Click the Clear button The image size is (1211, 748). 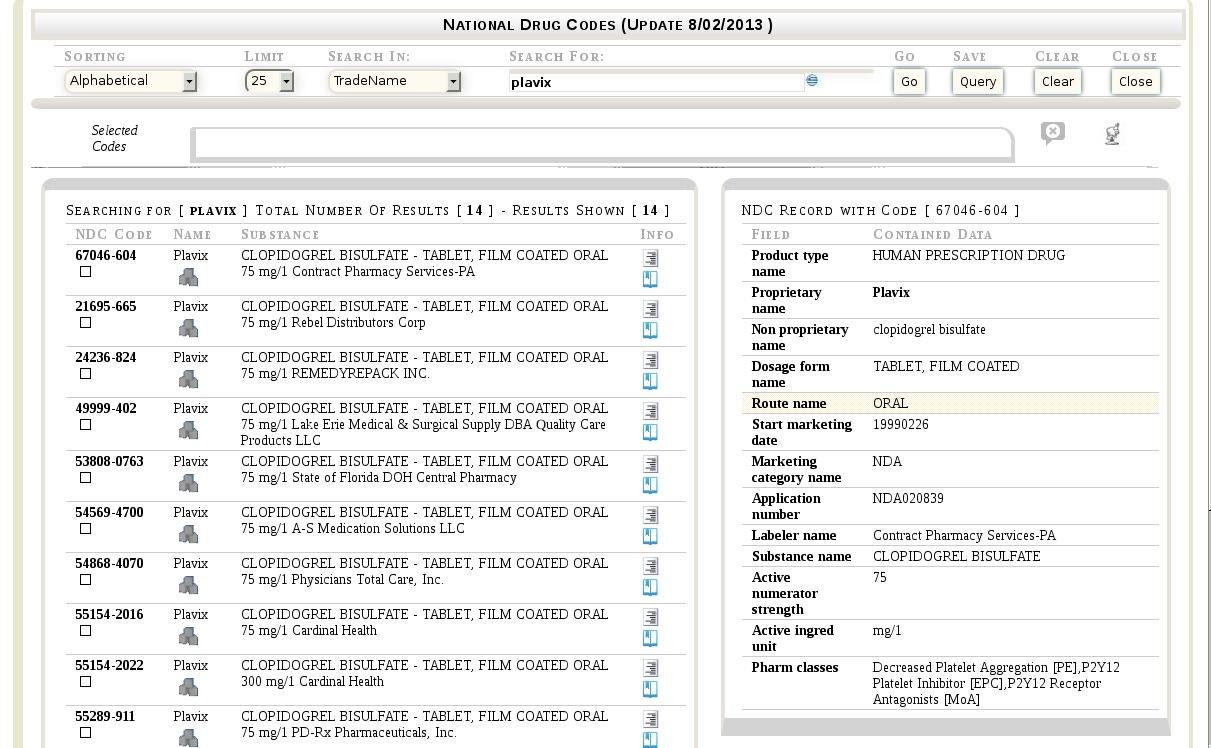point(1057,82)
